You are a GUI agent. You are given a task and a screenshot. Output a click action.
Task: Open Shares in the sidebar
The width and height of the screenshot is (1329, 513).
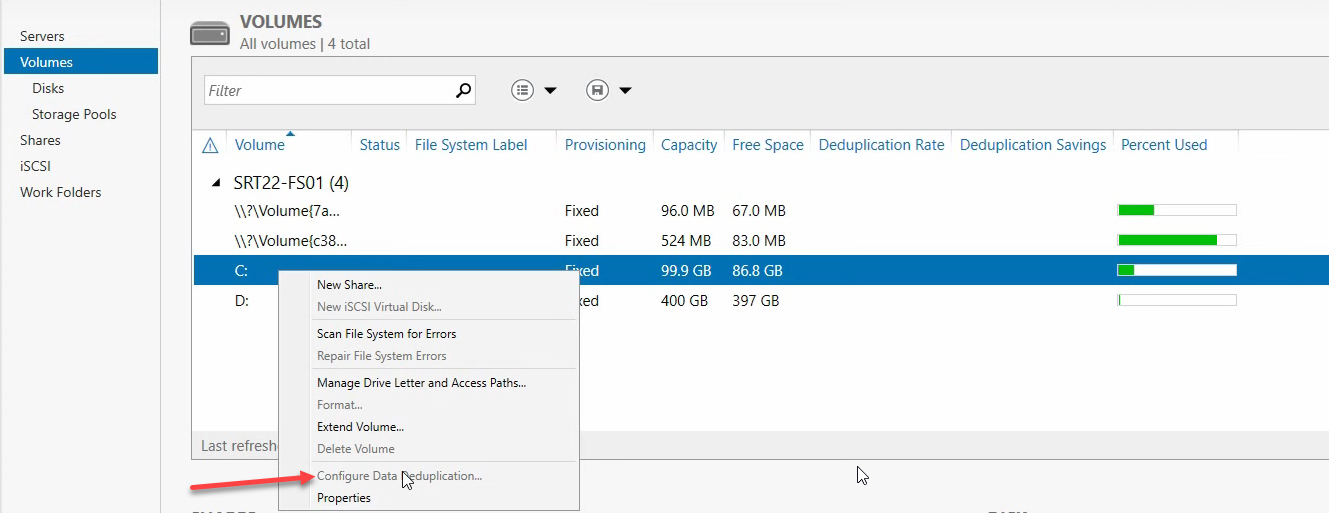[40, 140]
